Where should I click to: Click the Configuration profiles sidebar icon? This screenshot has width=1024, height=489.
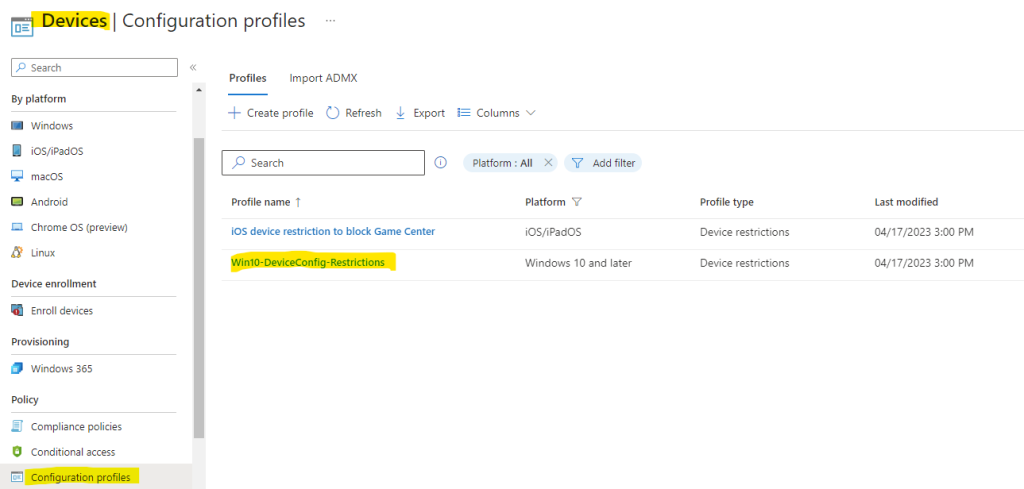18,477
